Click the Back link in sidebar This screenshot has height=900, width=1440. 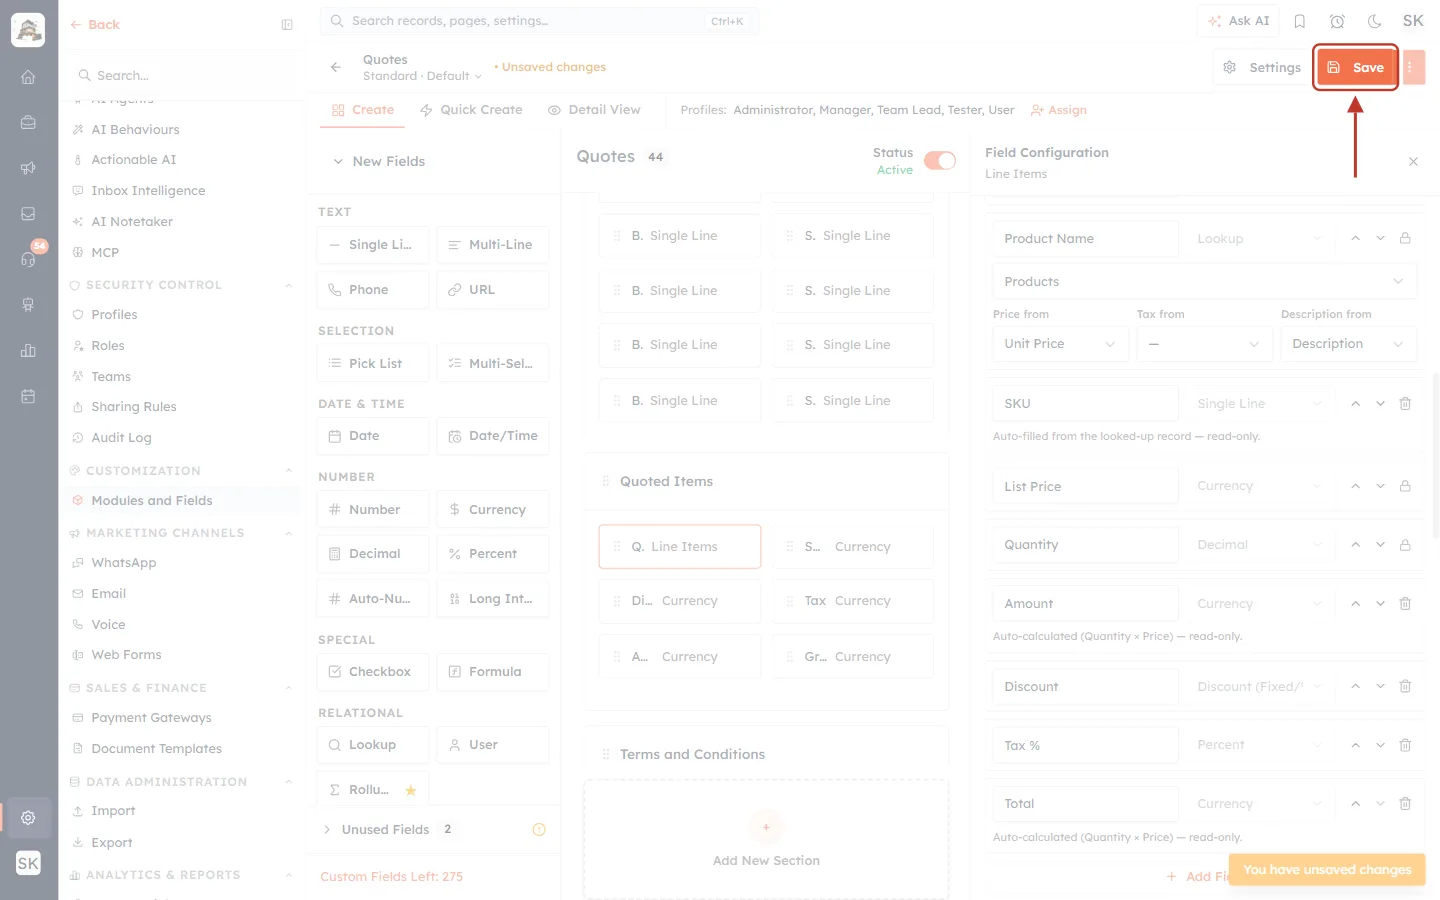coord(95,25)
